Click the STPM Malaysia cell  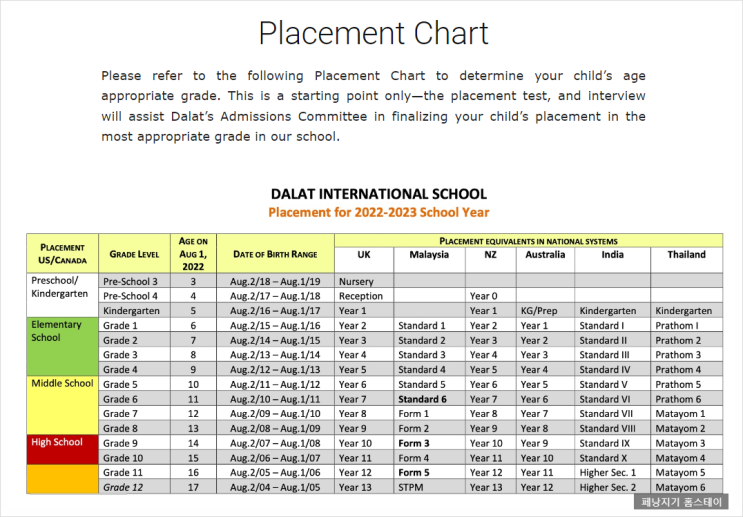point(429,487)
